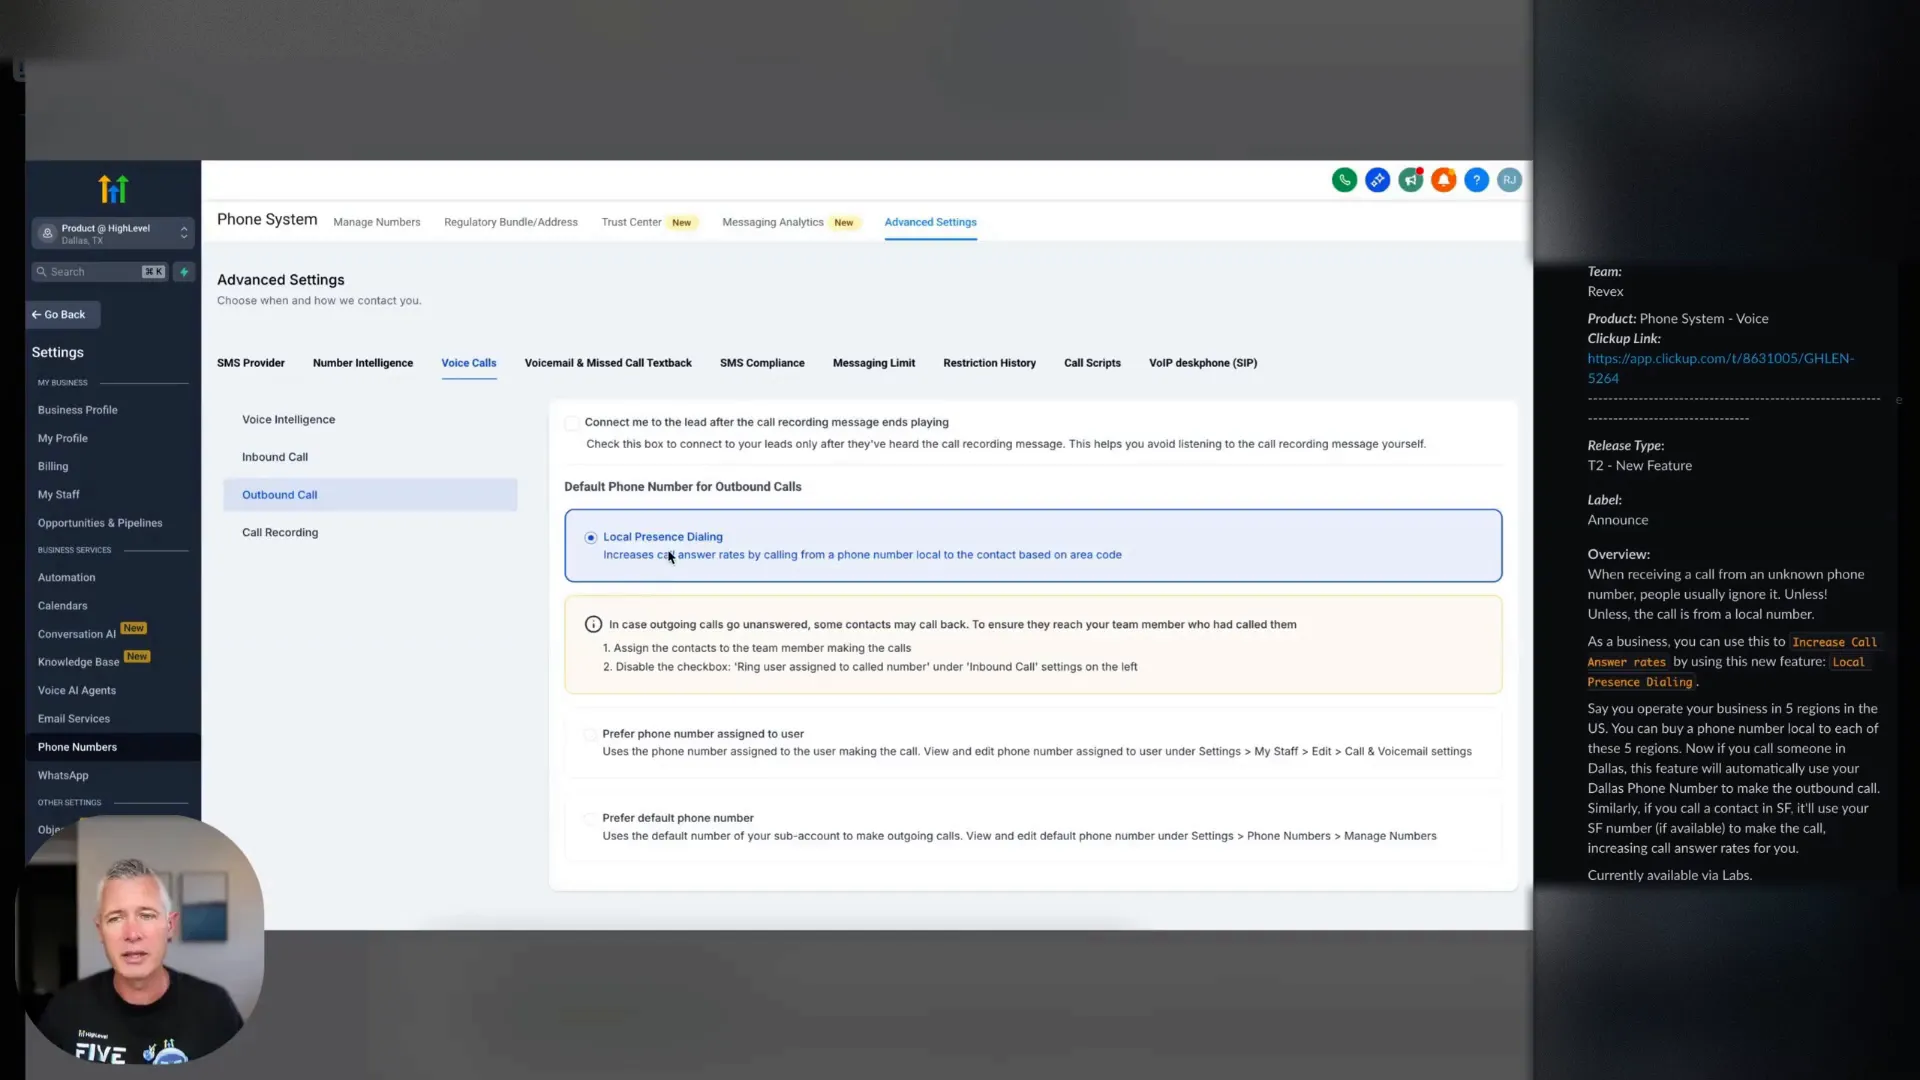Expand the Product @ HighLevel account switcher

click(x=112, y=233)
